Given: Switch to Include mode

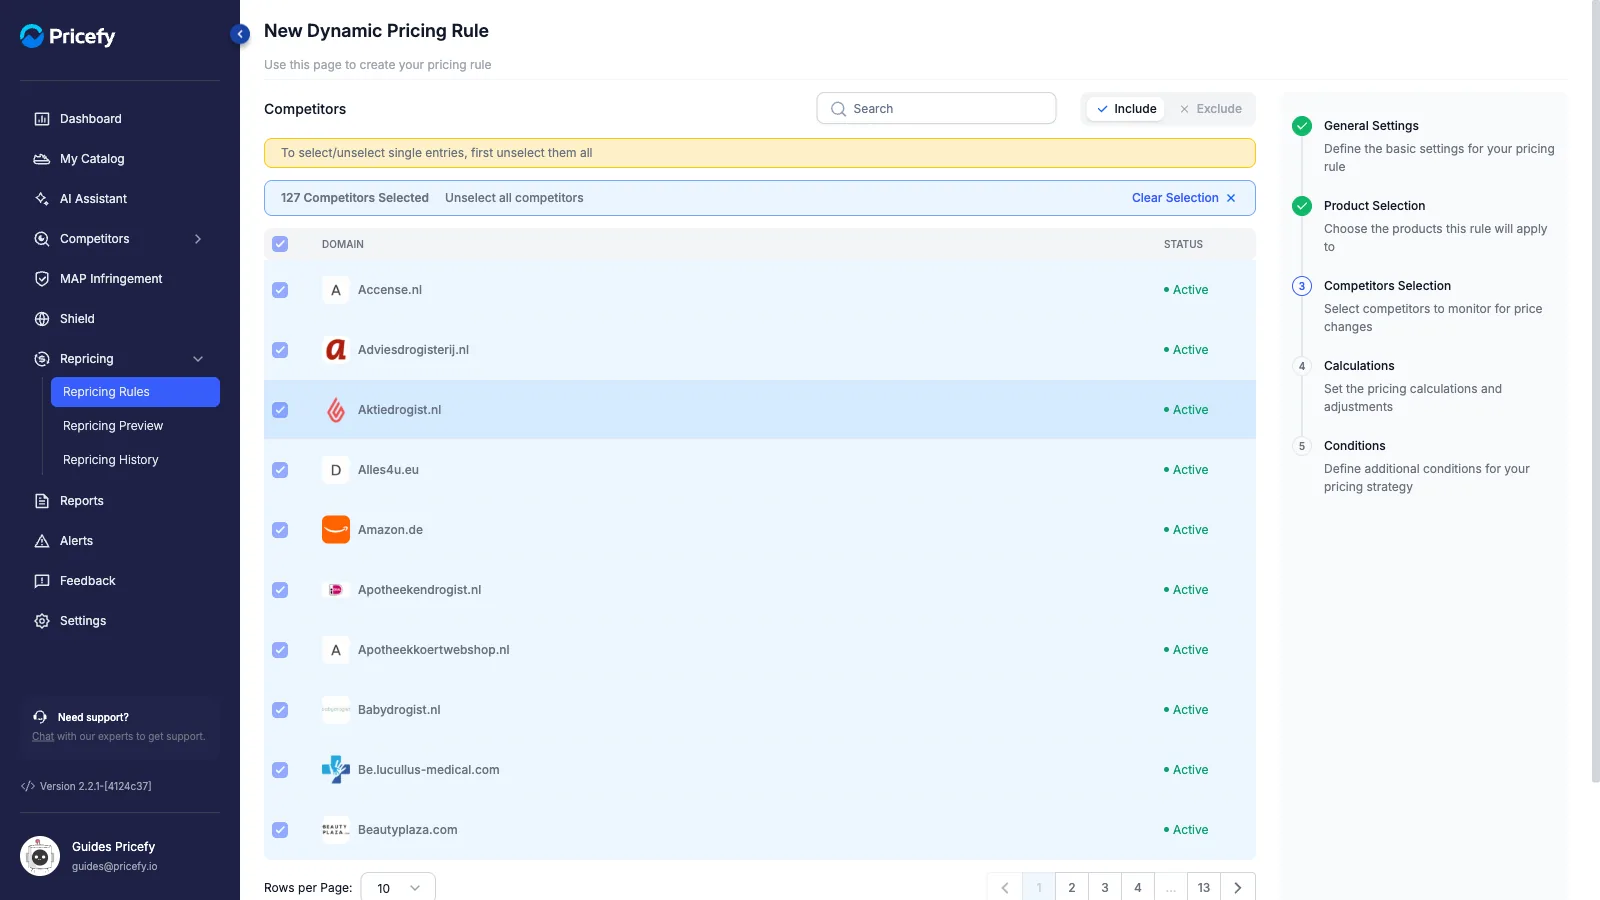Looking at the screenshot, I should [1126, 109].
